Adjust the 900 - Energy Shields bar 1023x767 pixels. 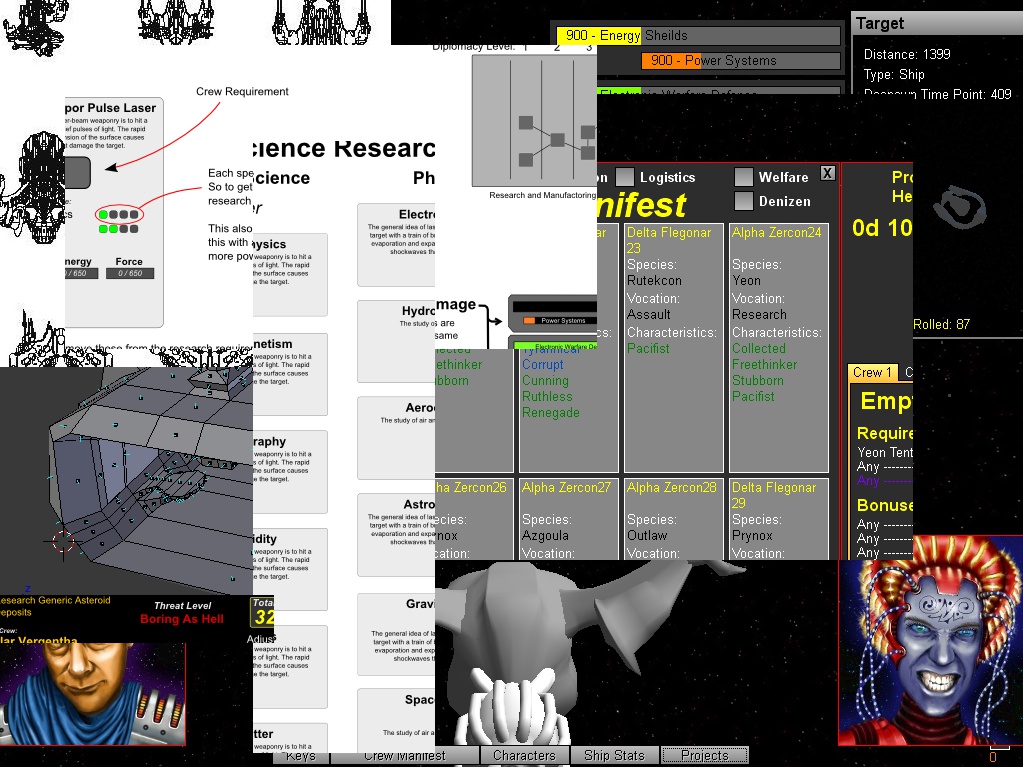pos(698,35)
